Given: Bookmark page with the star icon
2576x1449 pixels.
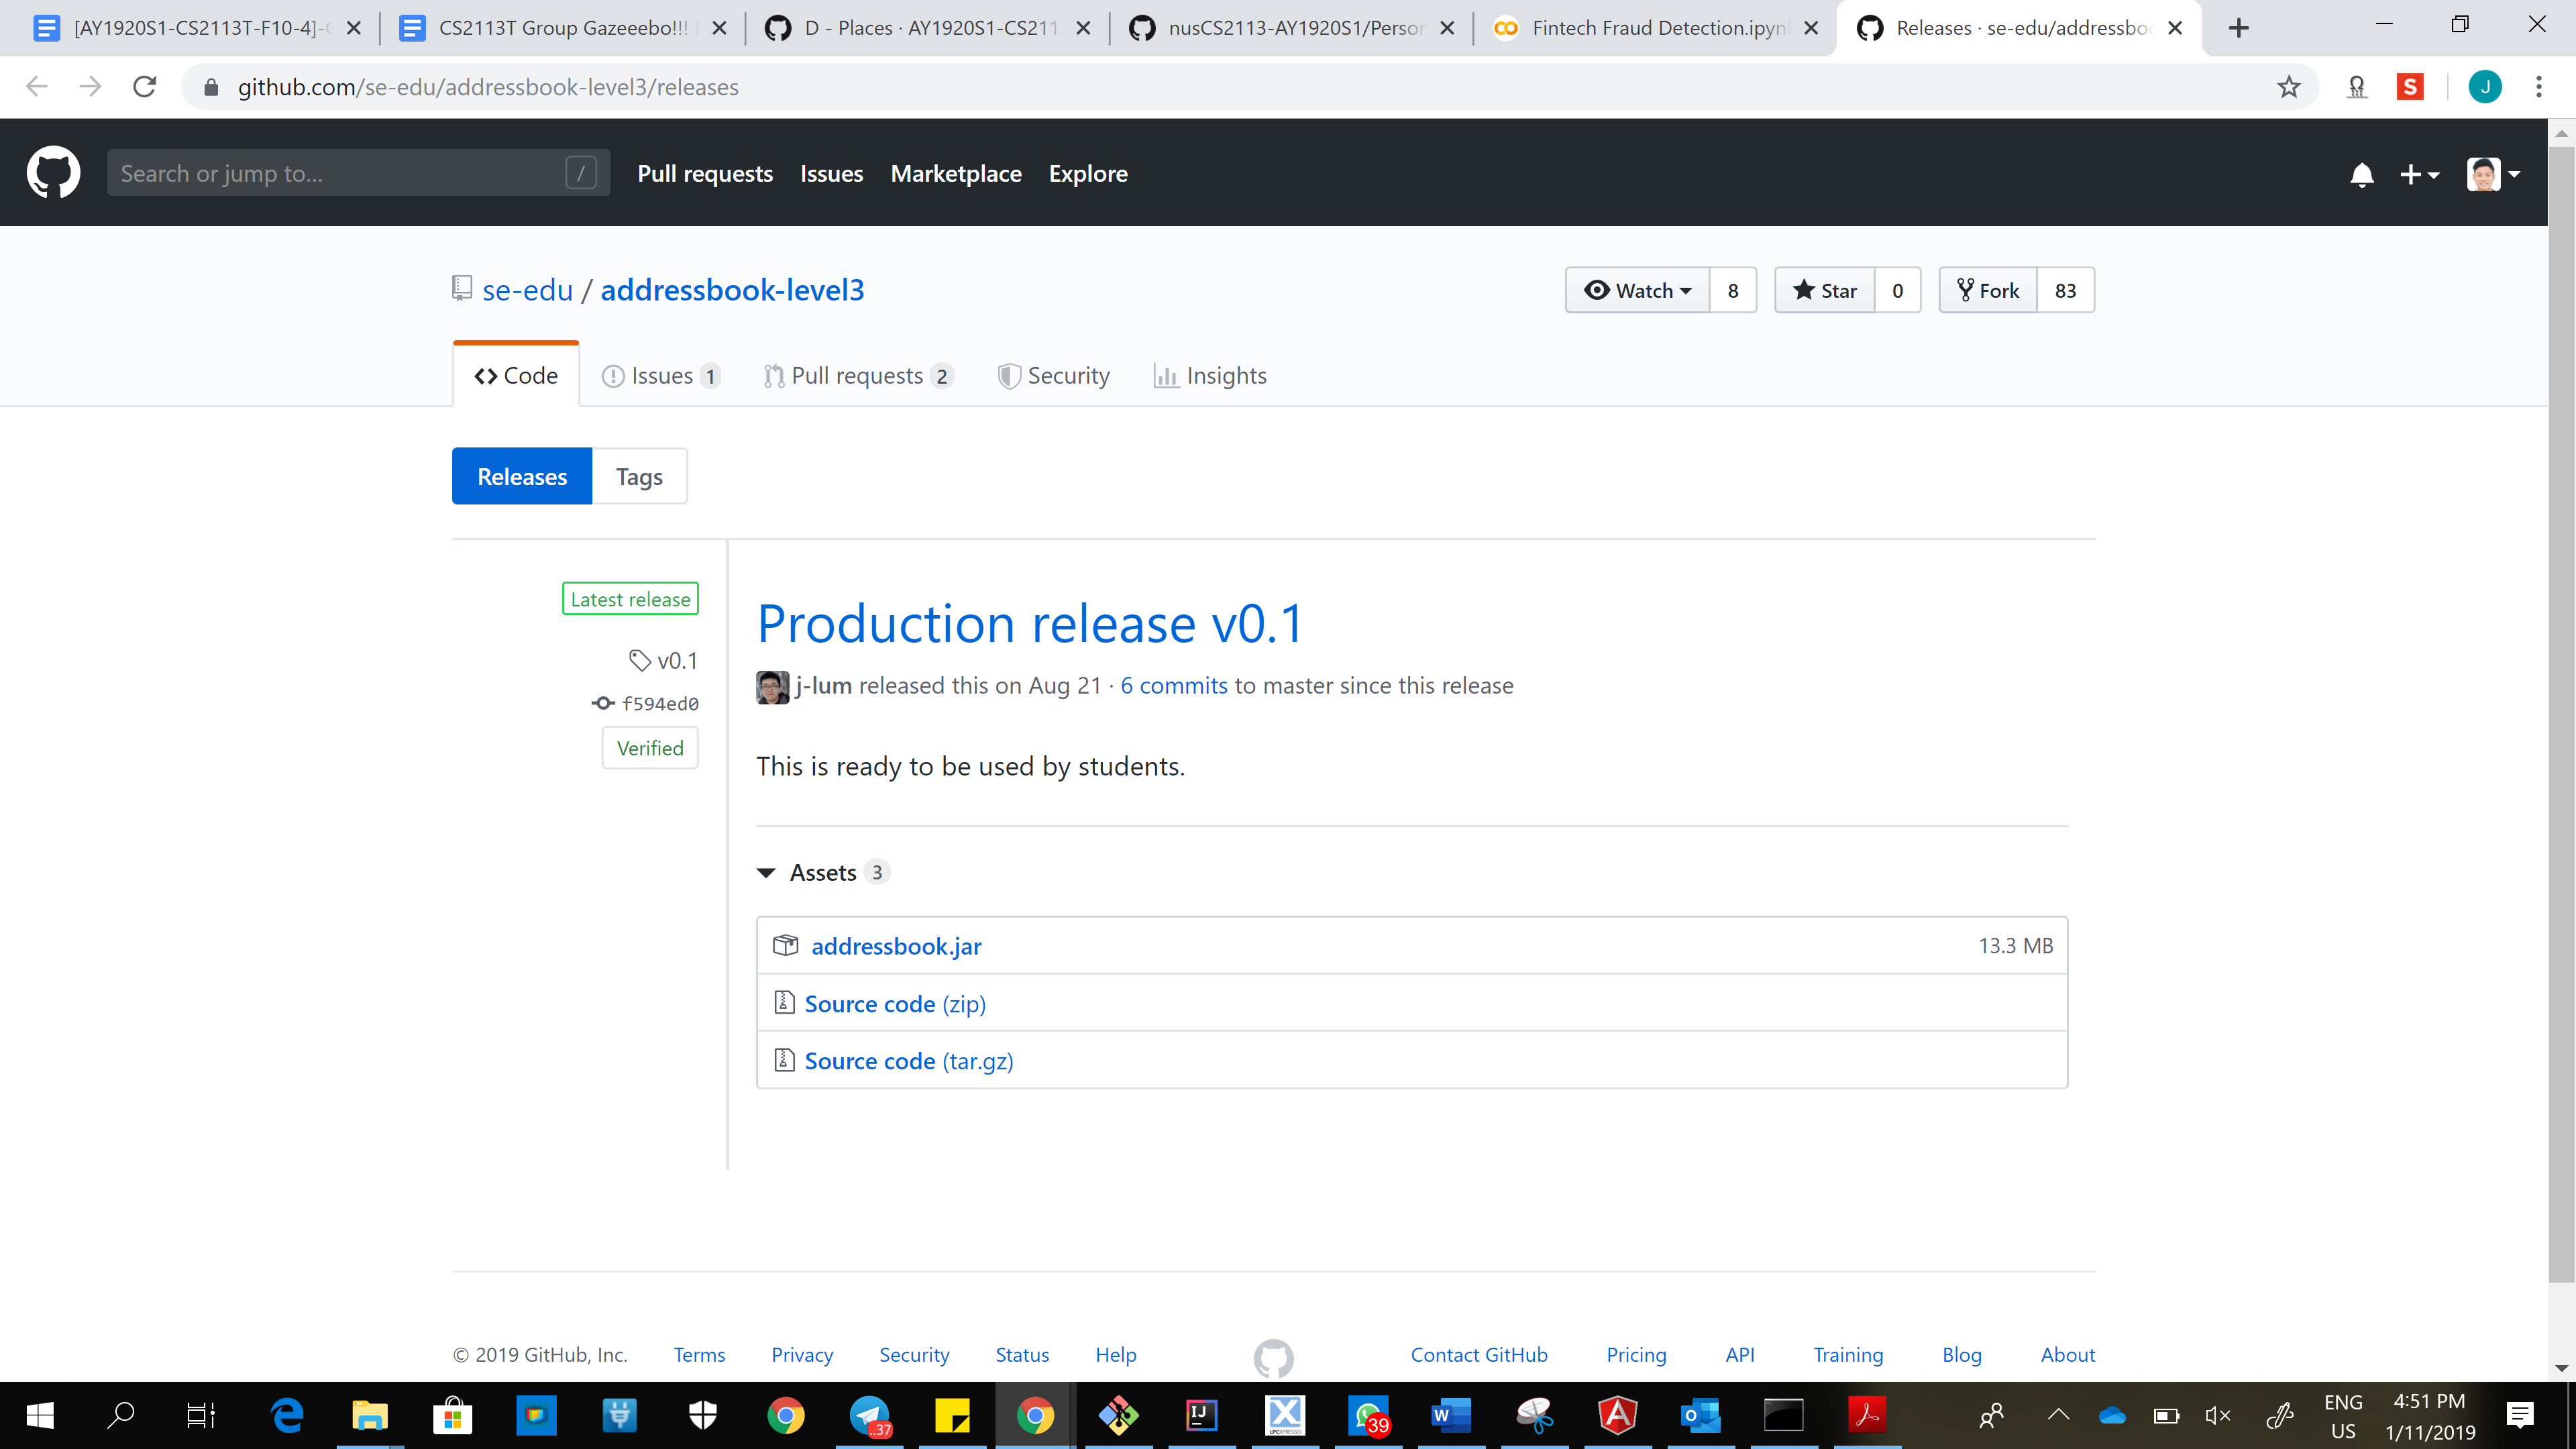Looking at the screenshot, I should 2288,87.
